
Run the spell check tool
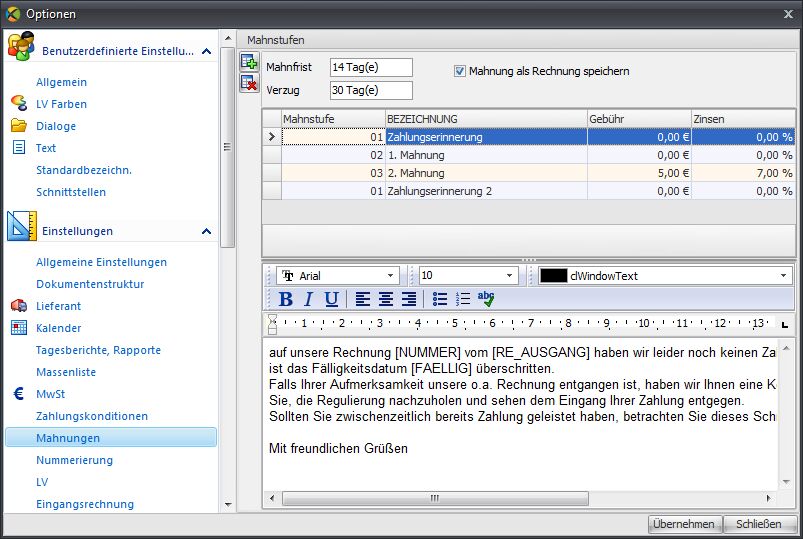click(x=487, y=299)
